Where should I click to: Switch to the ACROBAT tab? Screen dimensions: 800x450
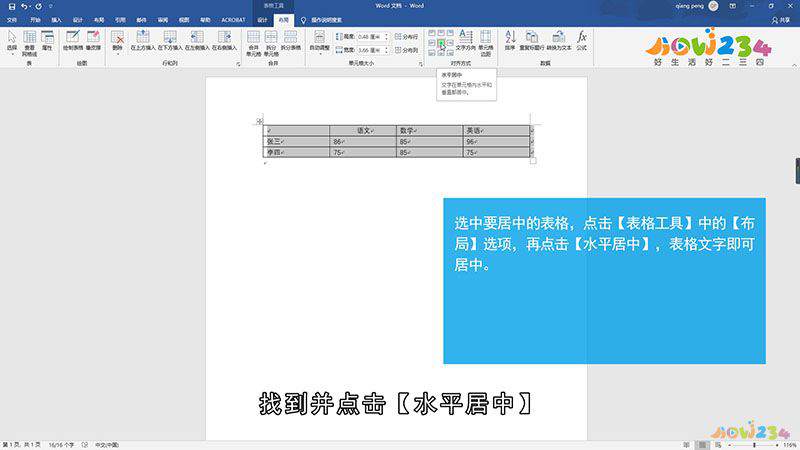pos(233,20)
